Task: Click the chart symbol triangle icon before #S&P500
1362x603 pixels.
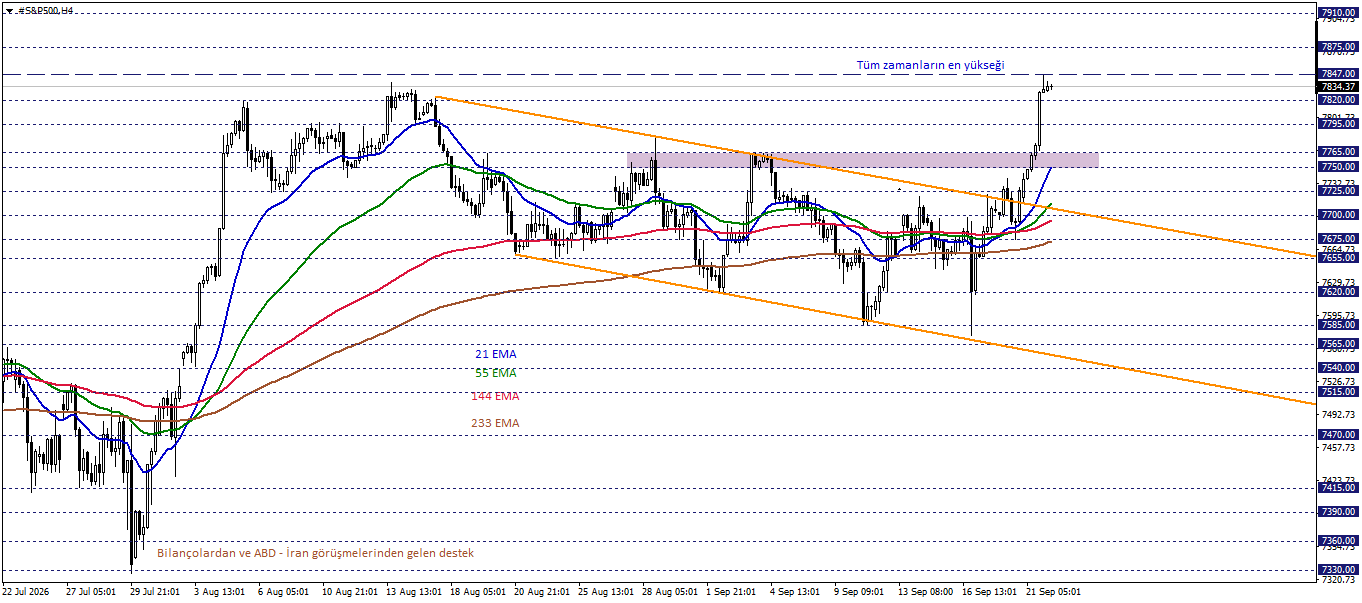Action: click(x=8, y=9)
